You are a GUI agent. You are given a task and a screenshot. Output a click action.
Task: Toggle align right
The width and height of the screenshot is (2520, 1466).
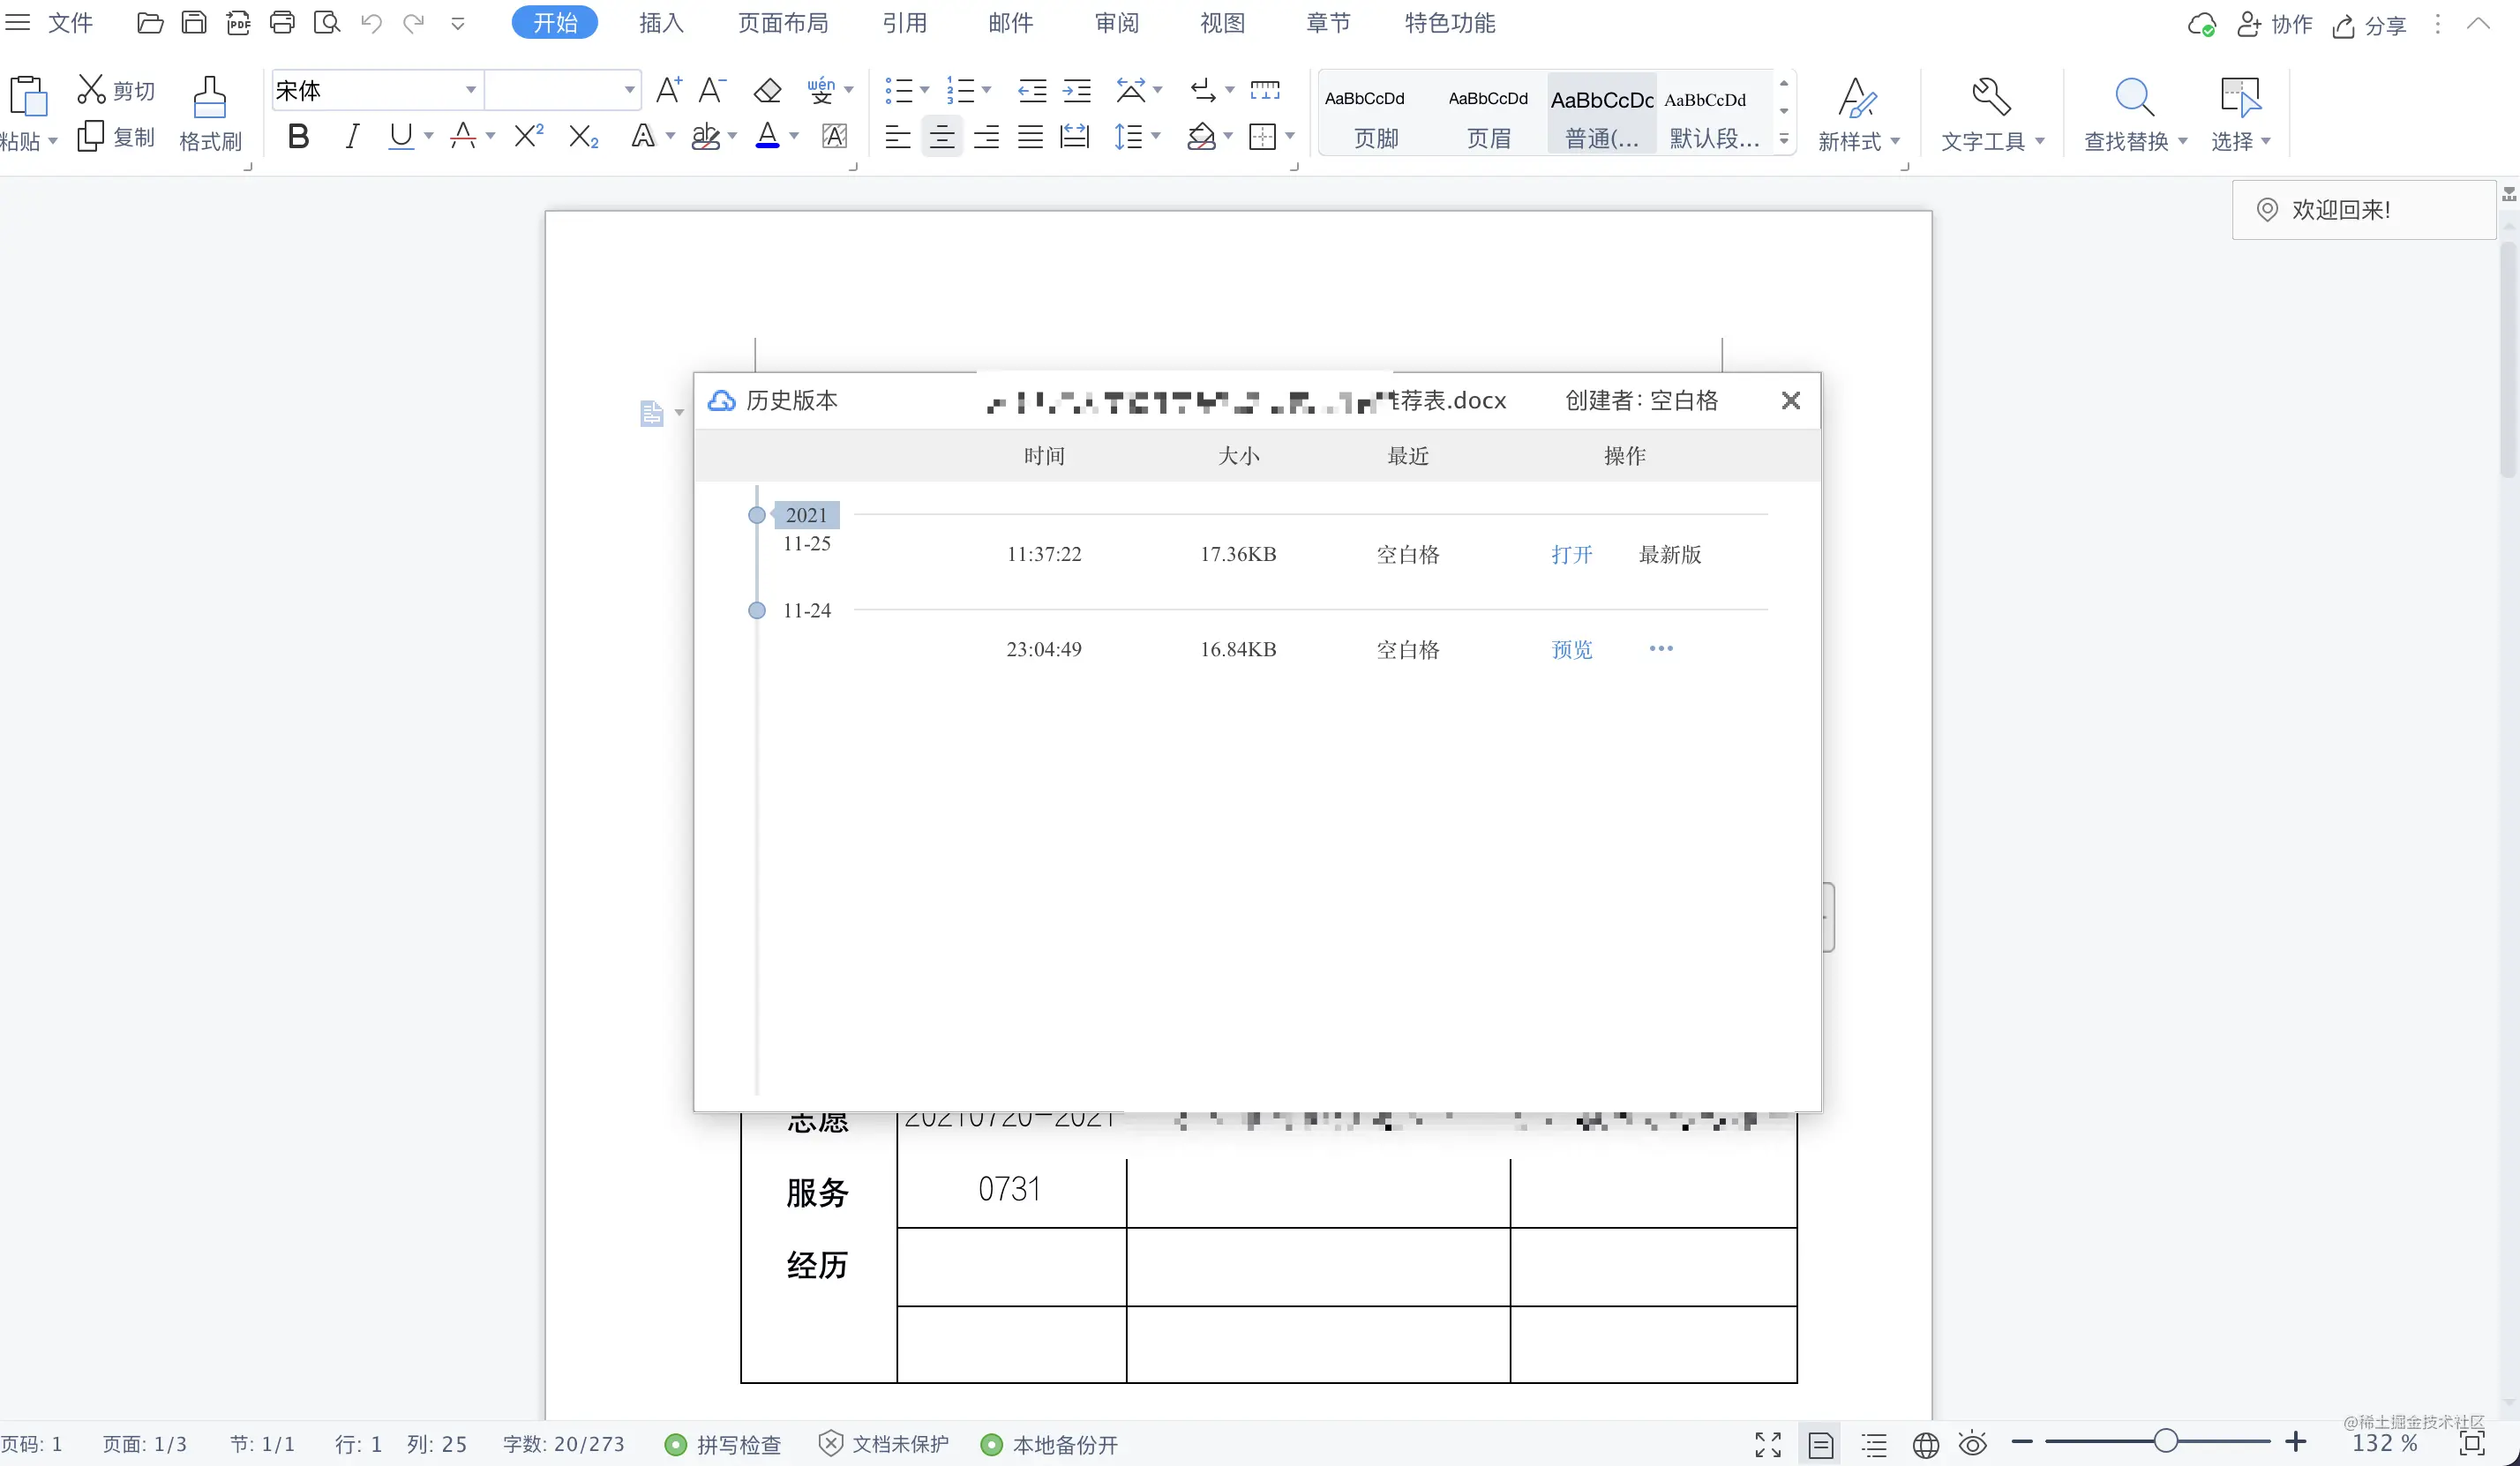click(x=986, y=136)
